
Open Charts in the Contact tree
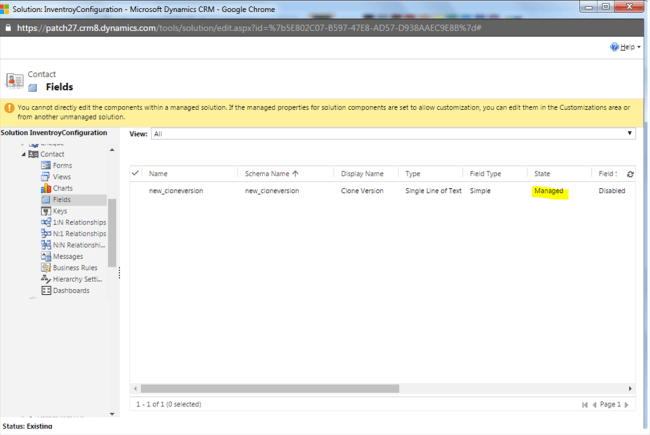click(63, 188)
